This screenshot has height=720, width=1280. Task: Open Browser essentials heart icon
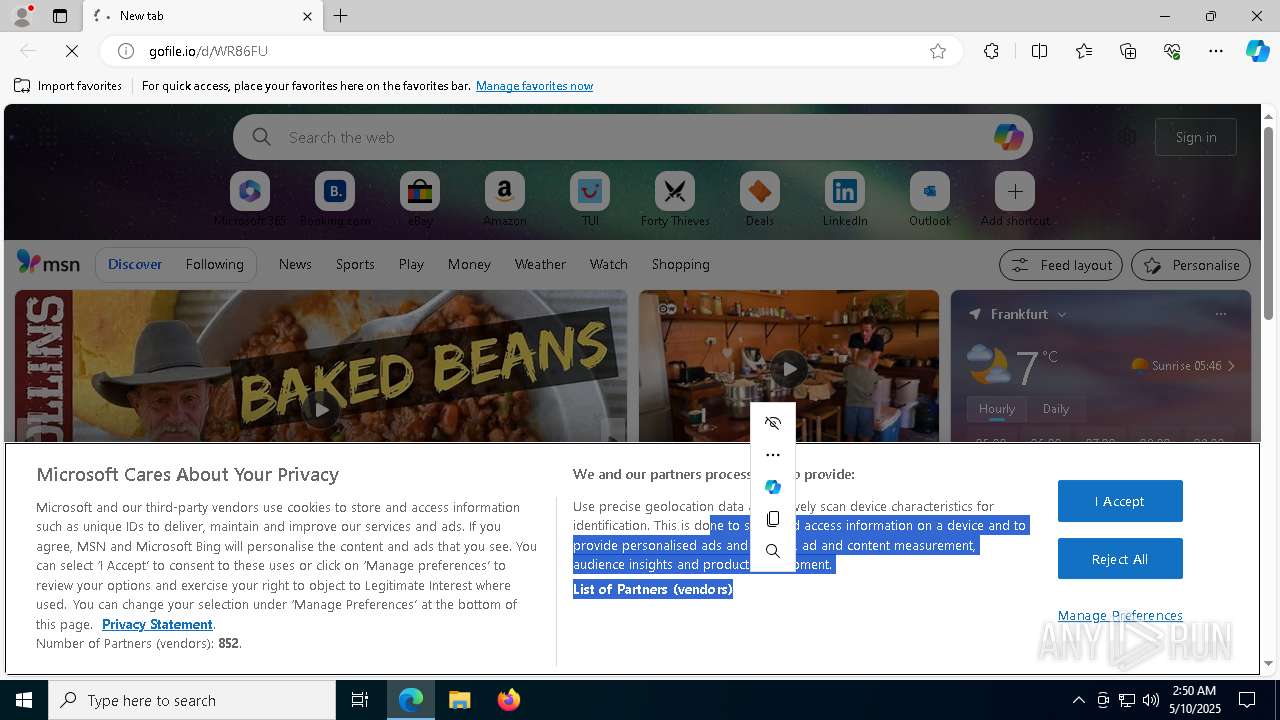[x=1172, y=51]
